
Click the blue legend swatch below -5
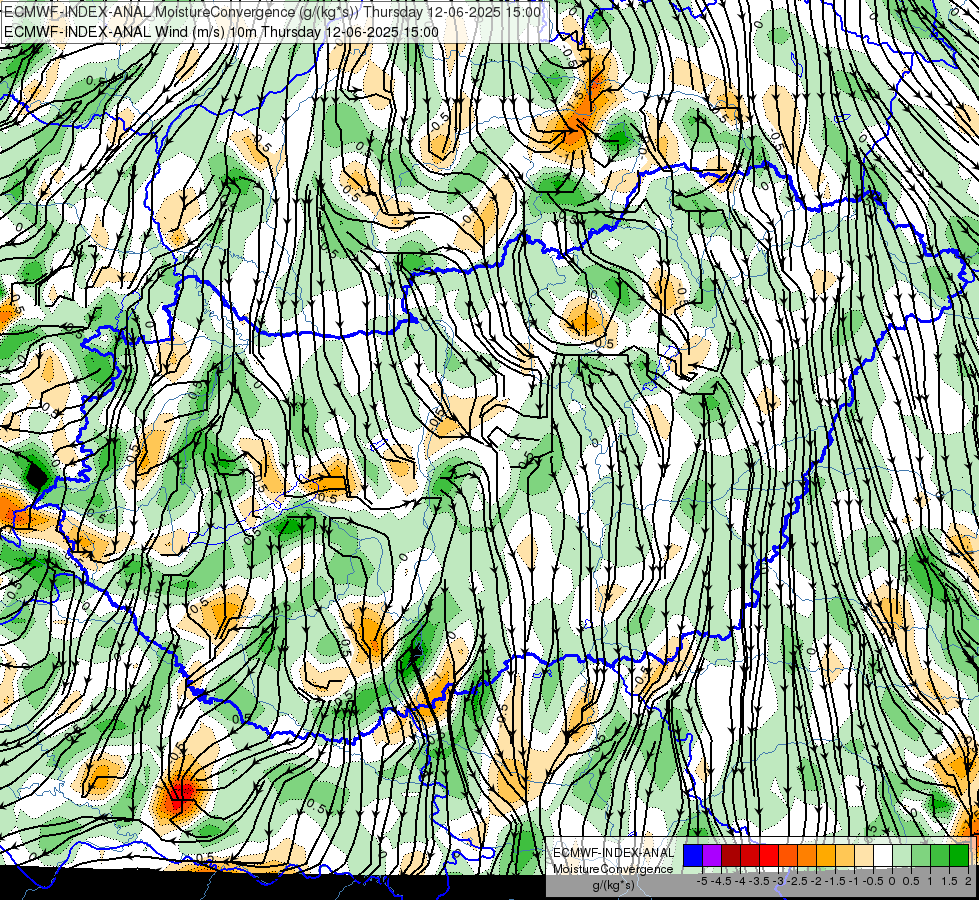(x=693, y=855)
